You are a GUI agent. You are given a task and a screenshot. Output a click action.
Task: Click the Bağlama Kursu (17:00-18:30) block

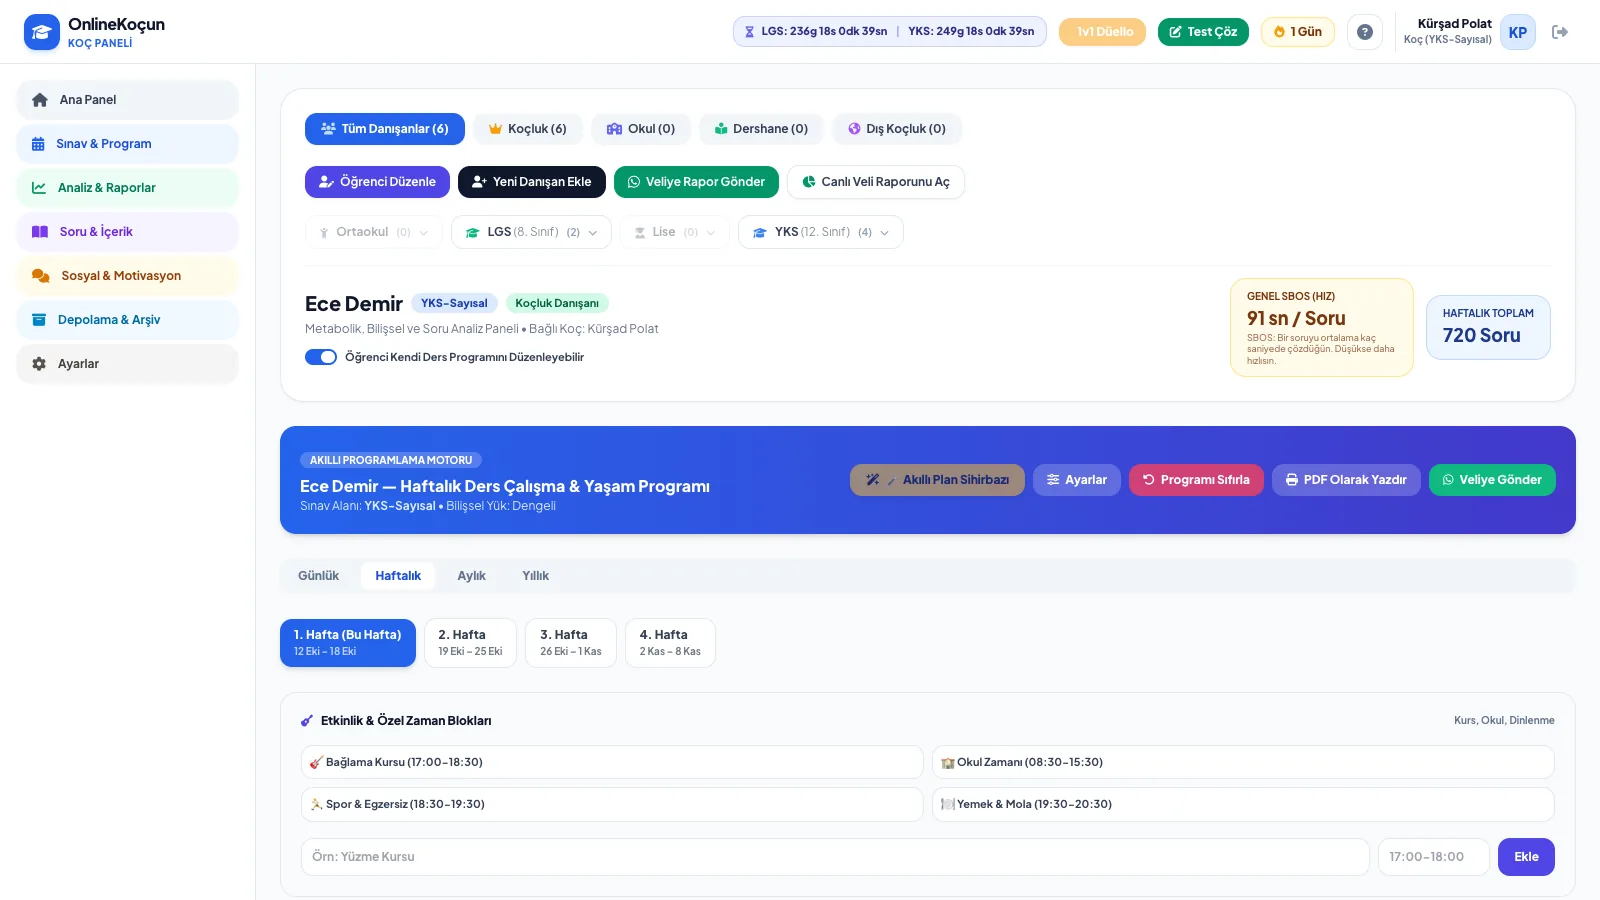tap(612, 762)
